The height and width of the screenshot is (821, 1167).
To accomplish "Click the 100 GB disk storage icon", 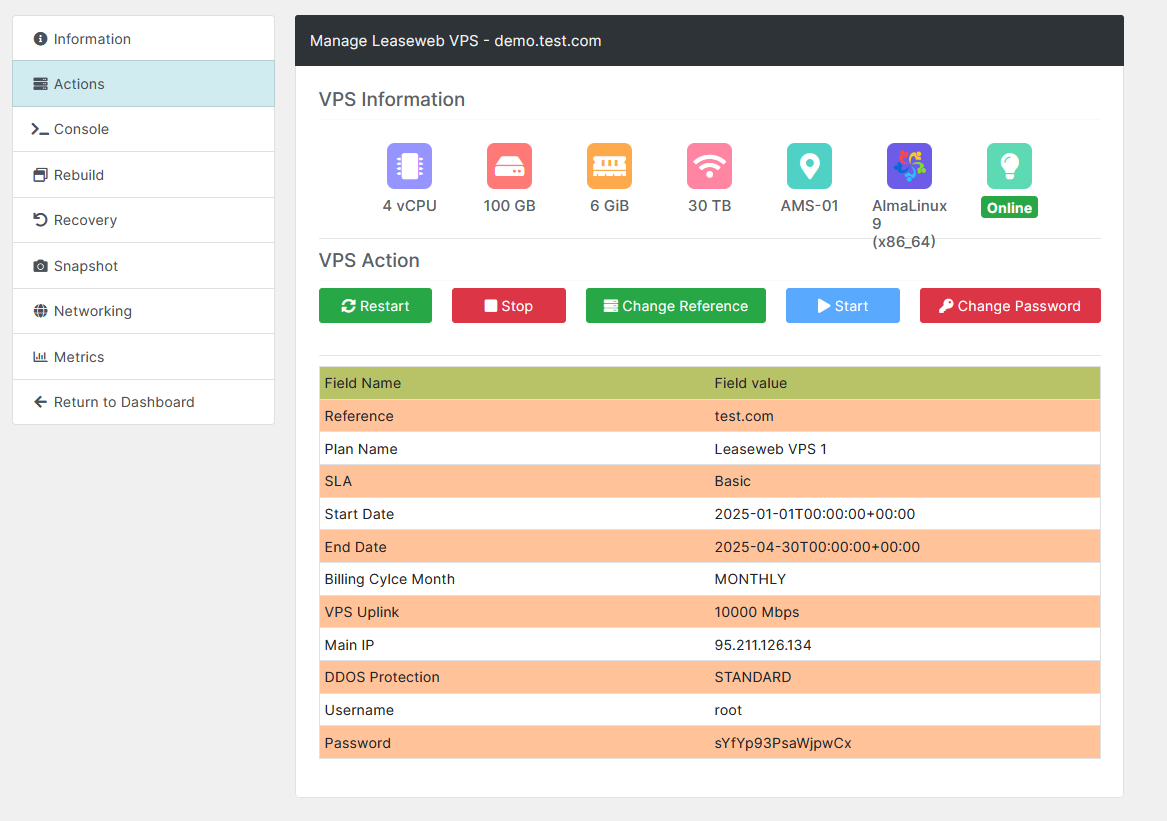I will tap(509, 166).
